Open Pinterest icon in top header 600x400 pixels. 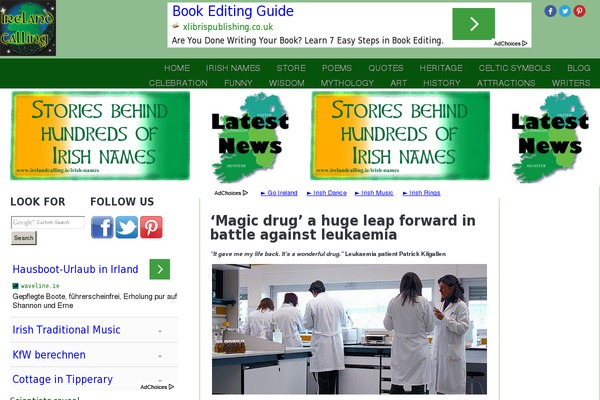pos(579,11)
